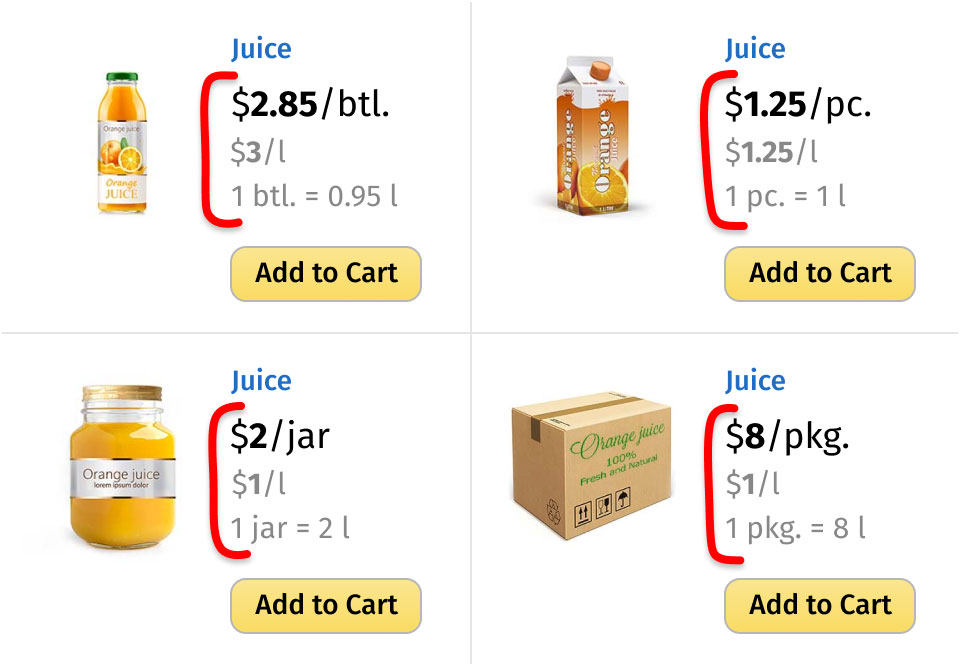
Task: Click the 1 btl. = 0.95 l conversion text
Action: [x=314, y=196]
